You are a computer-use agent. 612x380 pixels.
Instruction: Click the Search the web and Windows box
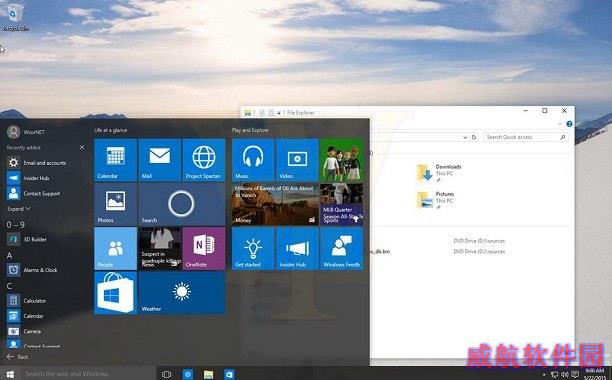click(88, 374)
